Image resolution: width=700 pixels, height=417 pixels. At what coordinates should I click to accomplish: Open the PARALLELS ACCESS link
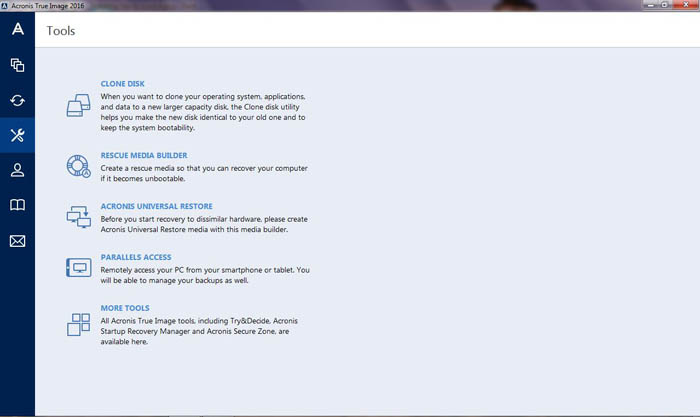coord(135,257)
